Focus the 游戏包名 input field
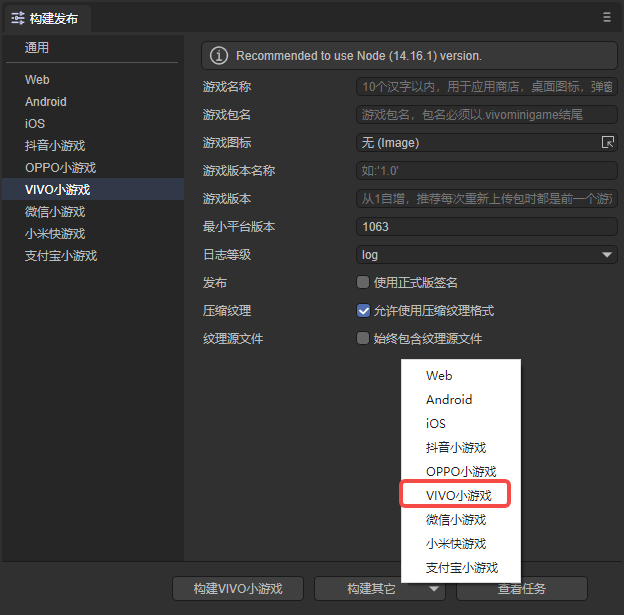The width and height of the screenshot is (624, 615). pos(486,115)
